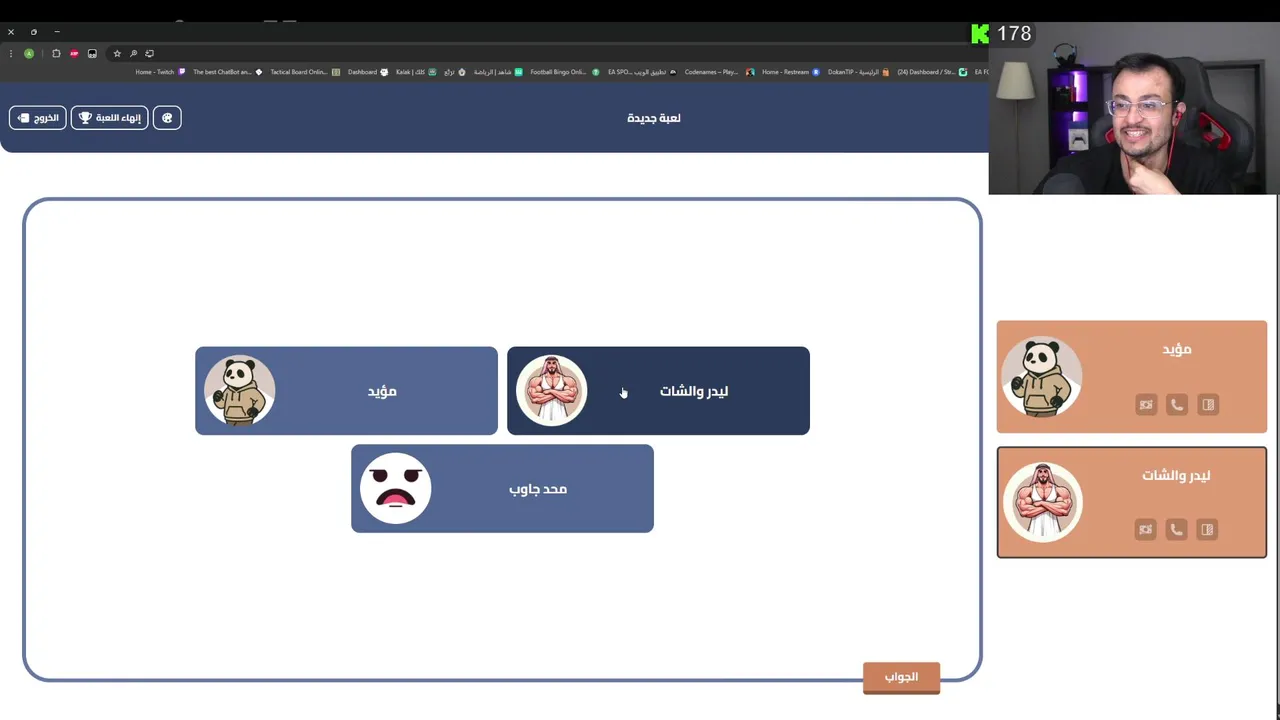Click the muscular man avatar in ليدر والشات option
Viewport: 1280px width, 720px height.
552,391
